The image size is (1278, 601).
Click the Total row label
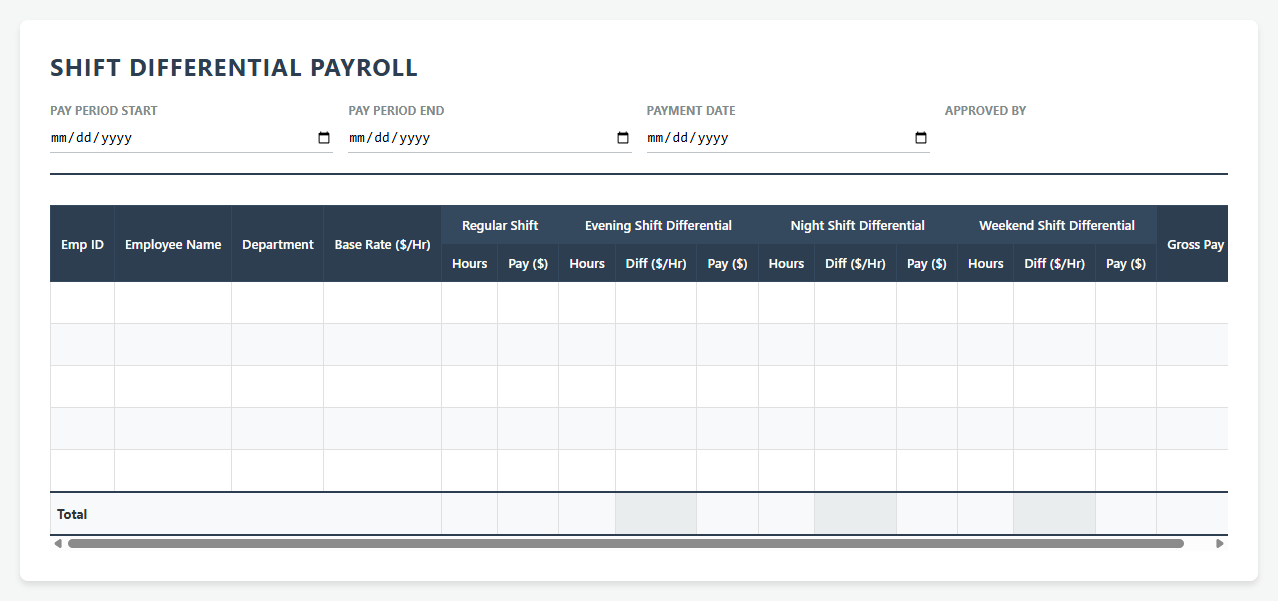72,514
